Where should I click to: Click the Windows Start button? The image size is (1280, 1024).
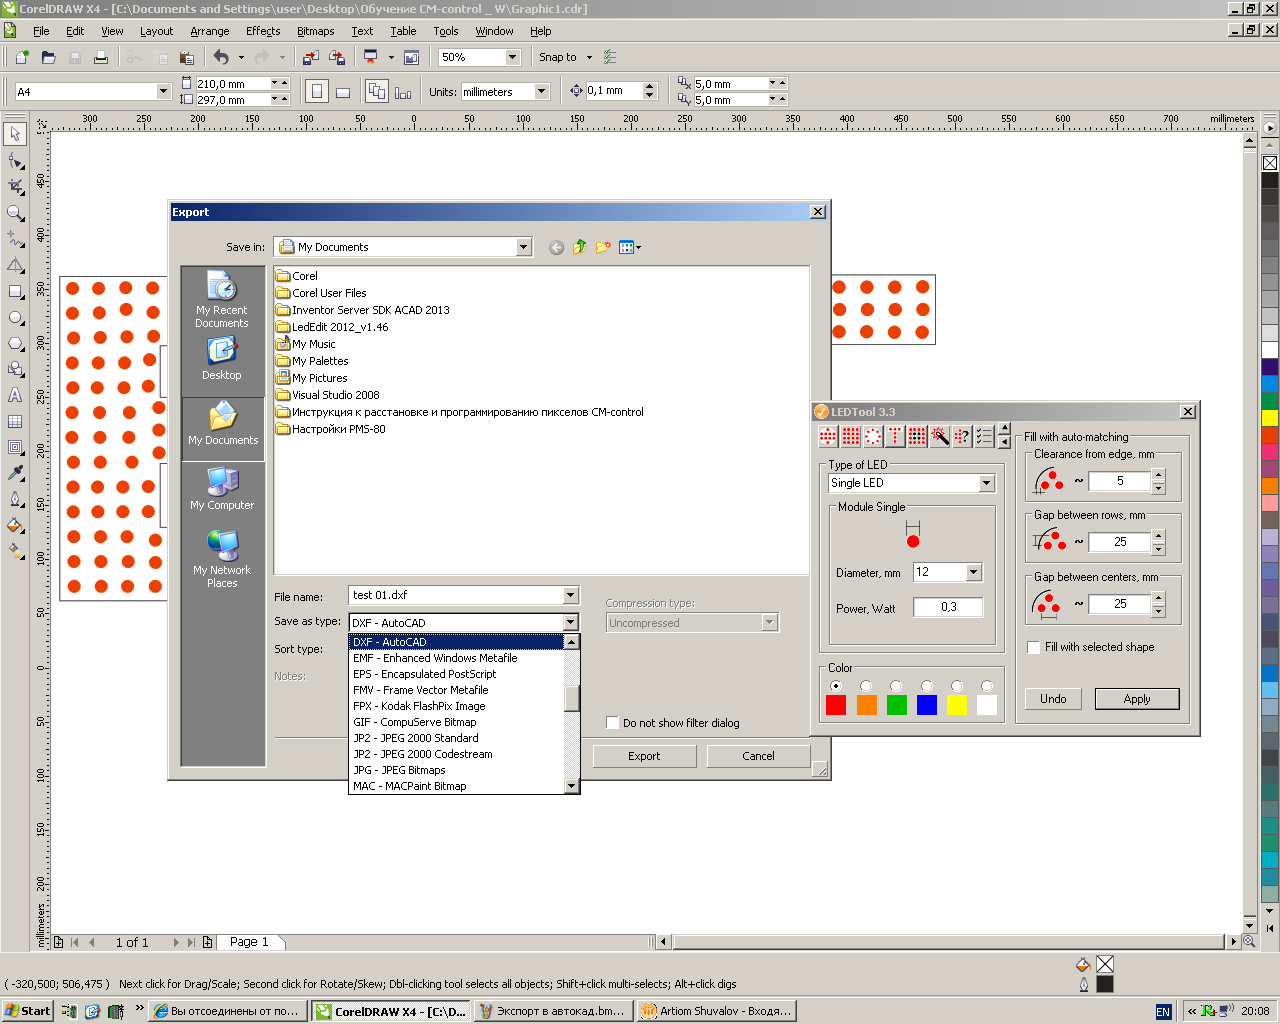27,1011
